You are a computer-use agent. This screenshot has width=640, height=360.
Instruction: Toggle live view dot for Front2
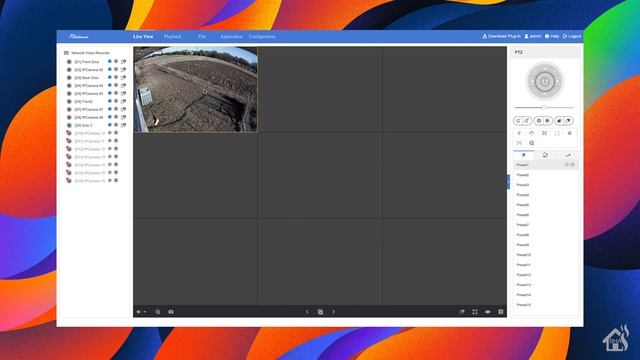coord(110,101)
